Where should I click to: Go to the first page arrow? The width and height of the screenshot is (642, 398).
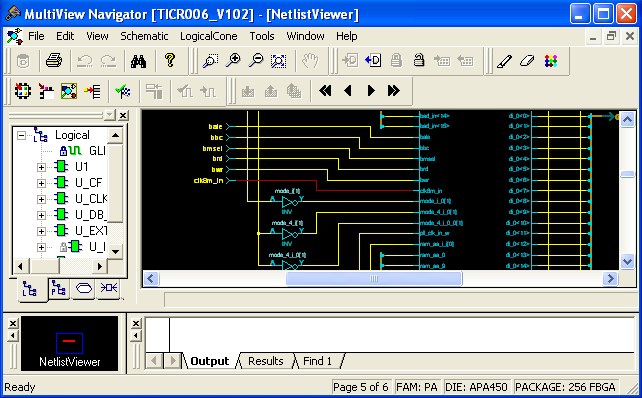pyautogui.click(x=325, y=90)
